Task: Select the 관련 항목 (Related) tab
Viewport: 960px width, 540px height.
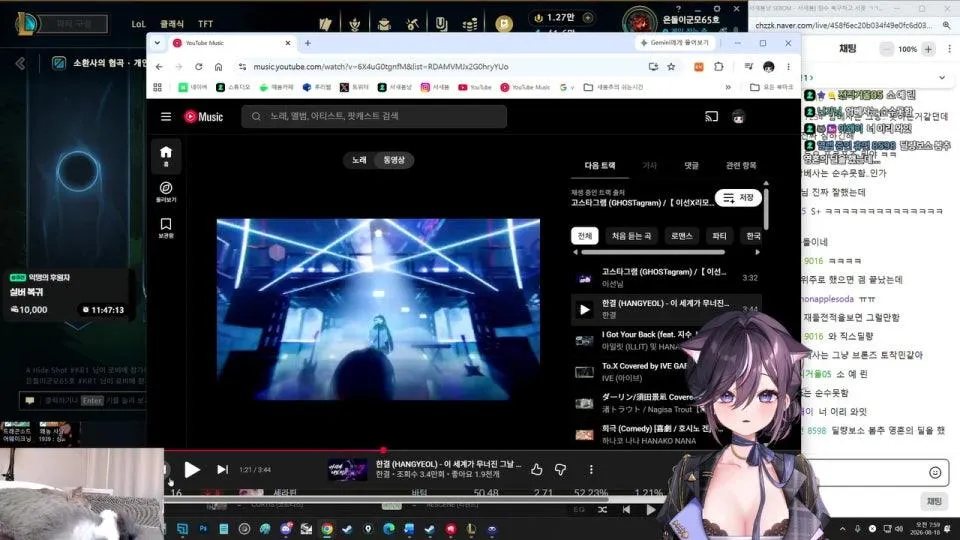Action: (741, 165)
